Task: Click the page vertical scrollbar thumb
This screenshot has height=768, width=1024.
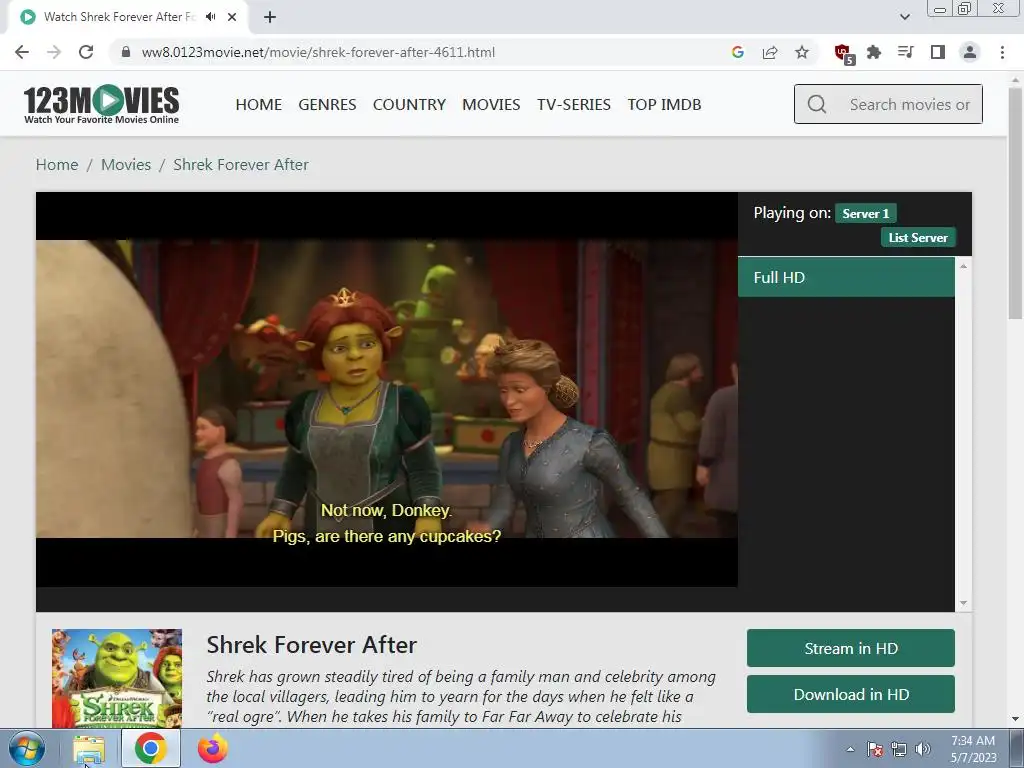Action: tap(1014, 202)
